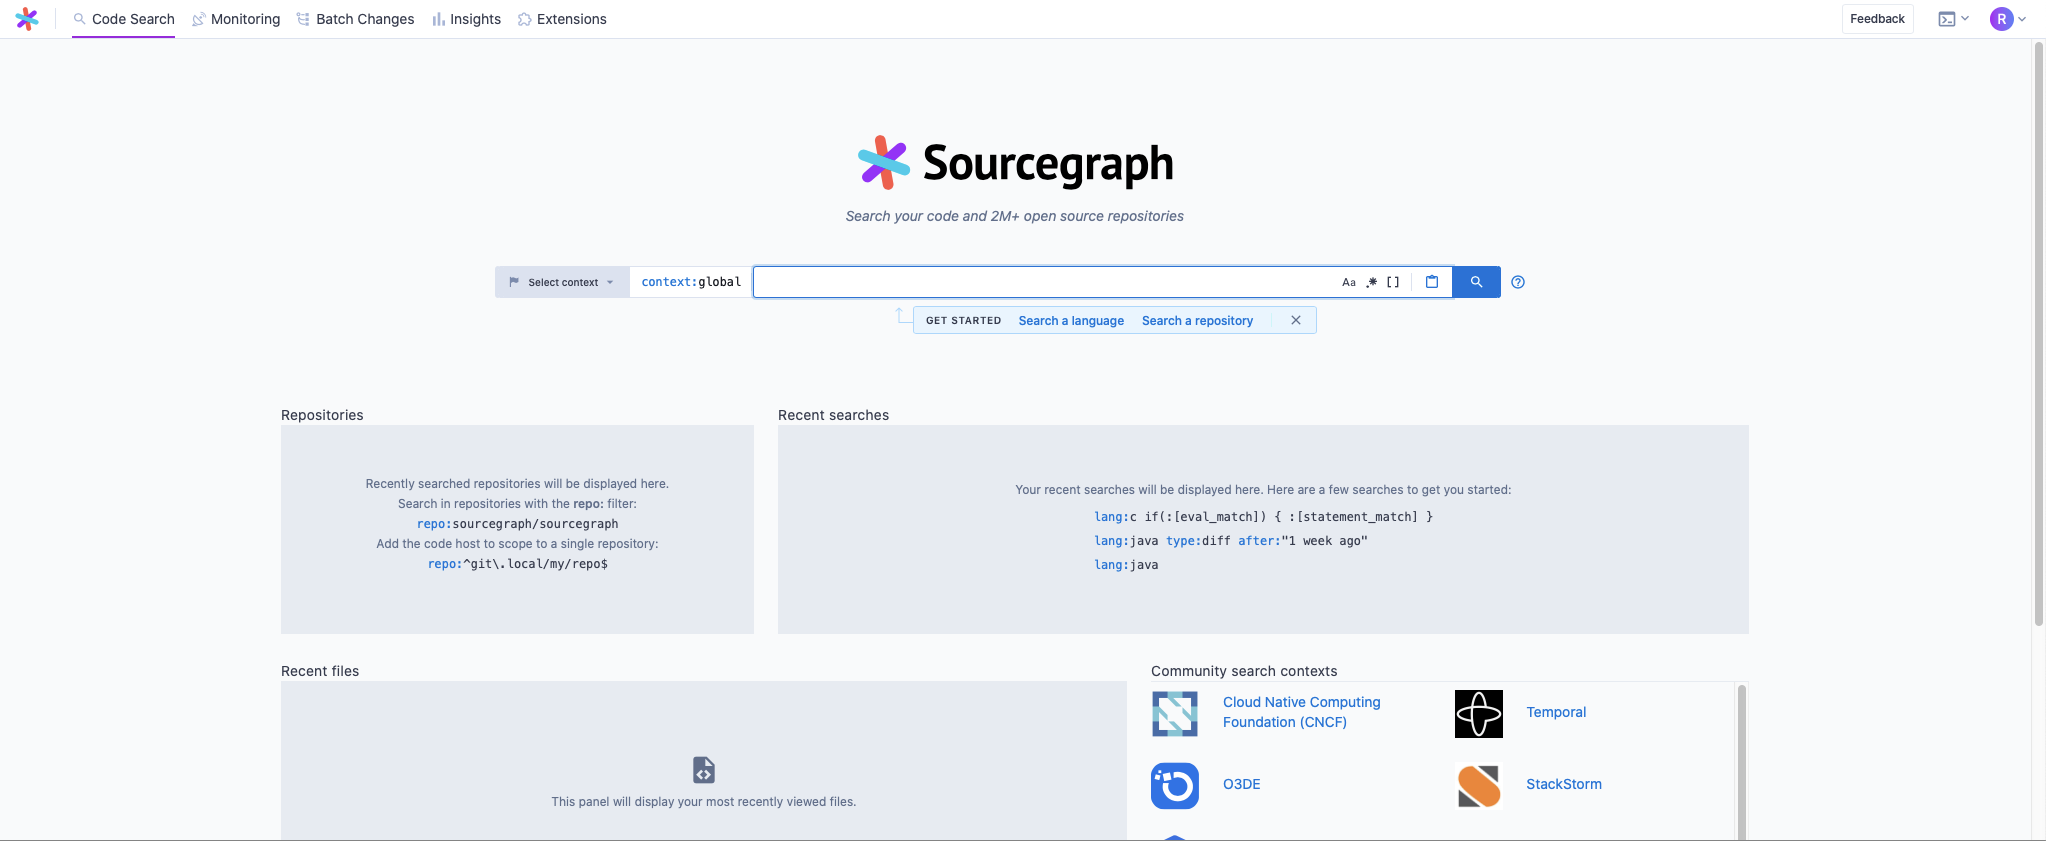The height and width of the screenshot is (842, 2046).
Task: Open the Extensions page
Action: [x=562, y=19]
